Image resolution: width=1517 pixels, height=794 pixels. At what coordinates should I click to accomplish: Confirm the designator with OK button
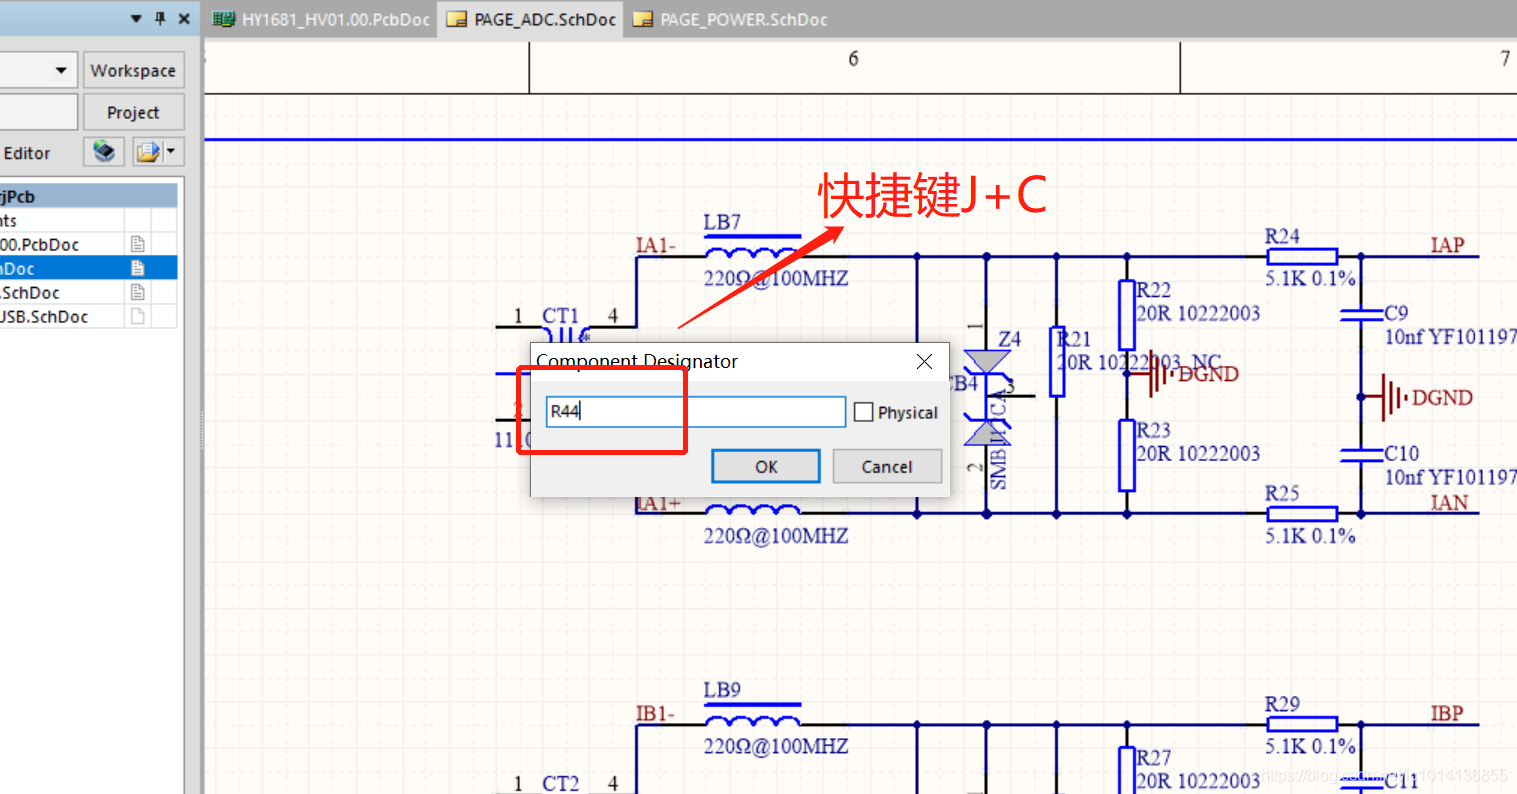coord(766,466)
